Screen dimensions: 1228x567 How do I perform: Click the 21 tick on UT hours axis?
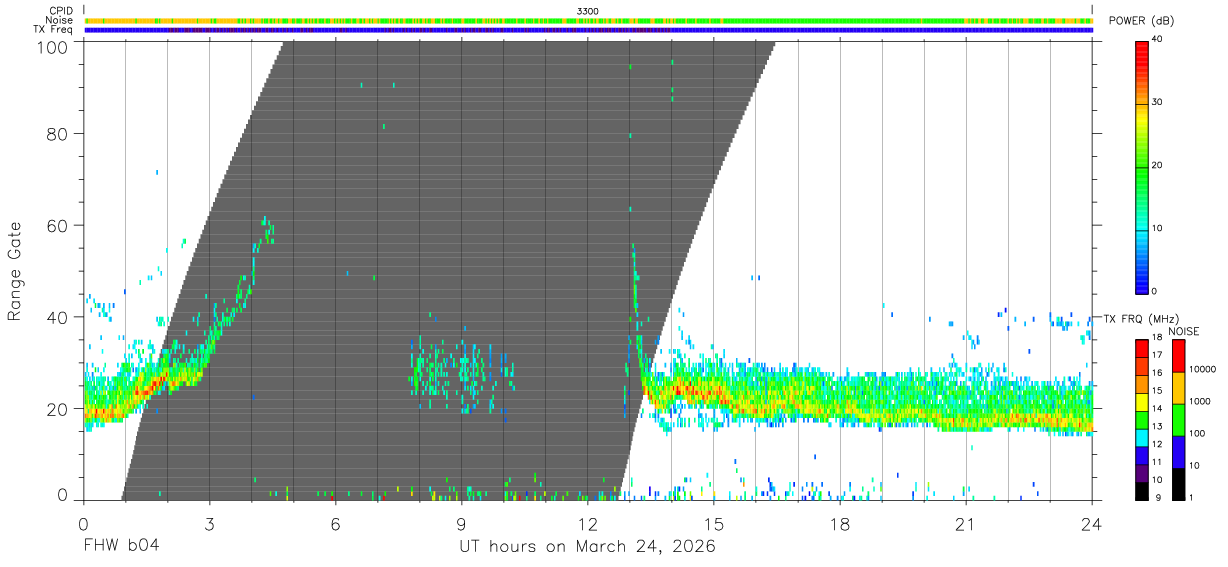(966, 524)
